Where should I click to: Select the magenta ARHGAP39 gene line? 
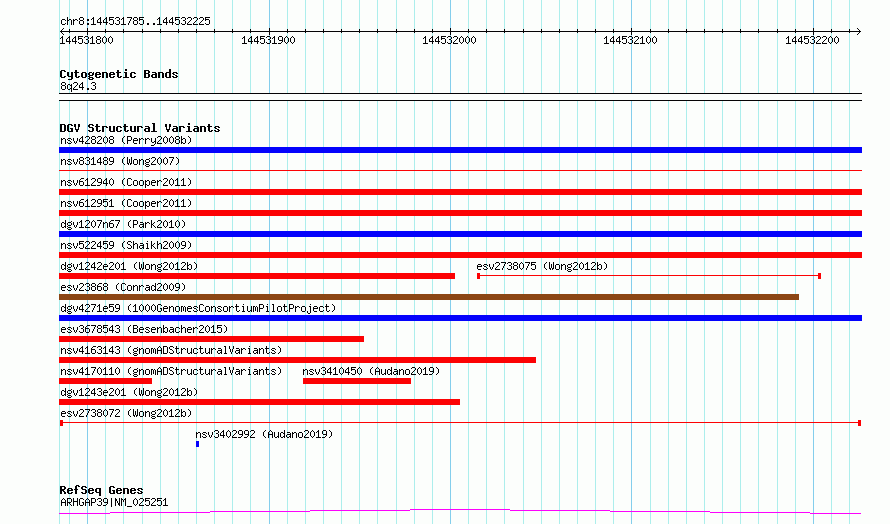[460, 512]
